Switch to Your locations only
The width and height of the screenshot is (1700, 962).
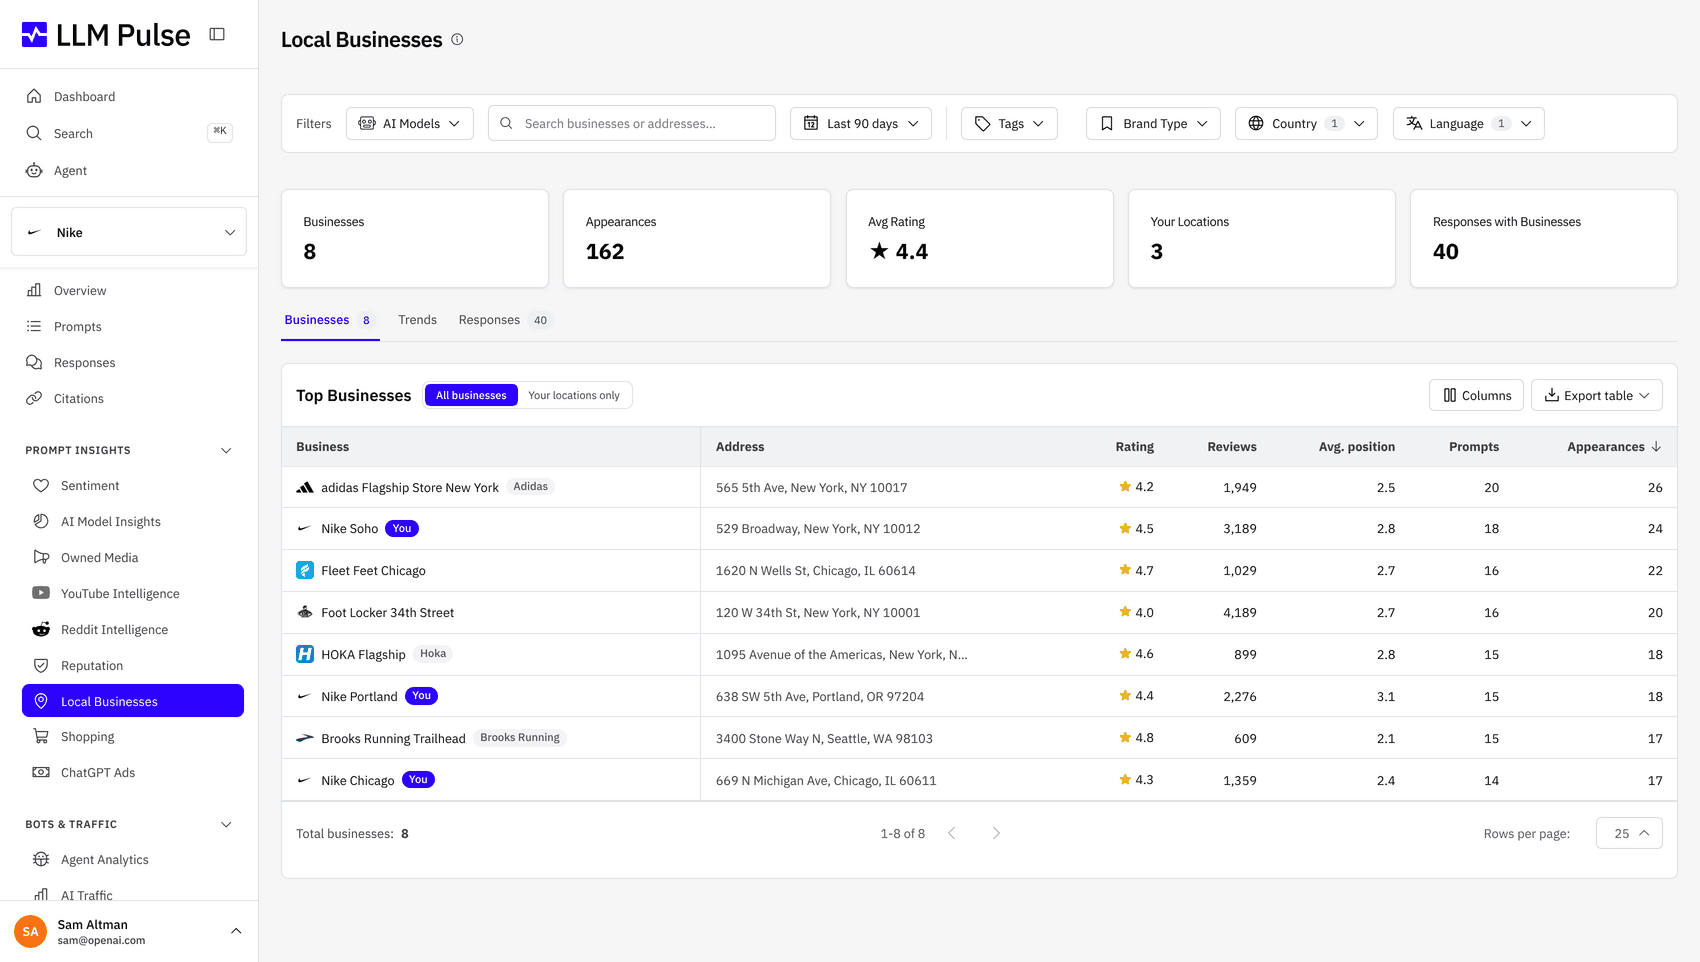pyautogui.click(x=574, y=396)
